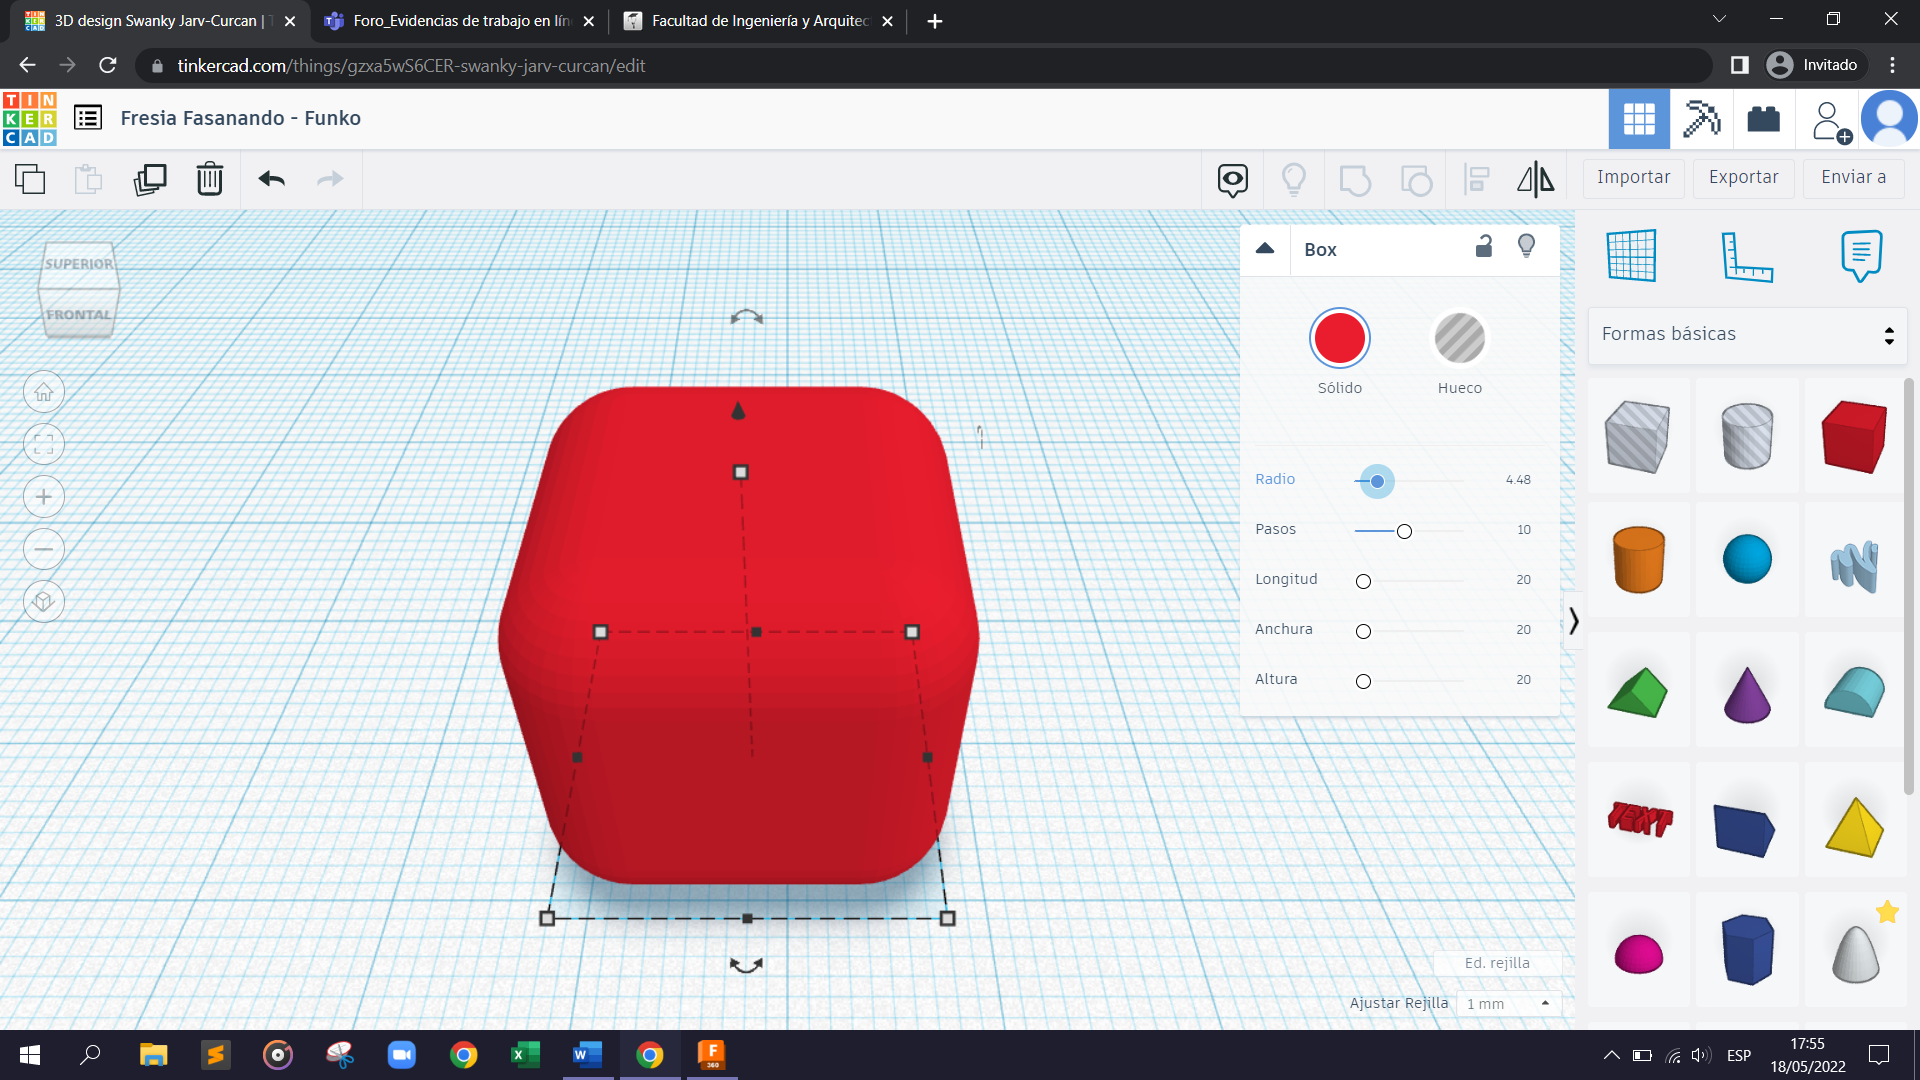
Task: Toggle the Box lock icon
Action: pyautogui.click(x=1484, y=247)
